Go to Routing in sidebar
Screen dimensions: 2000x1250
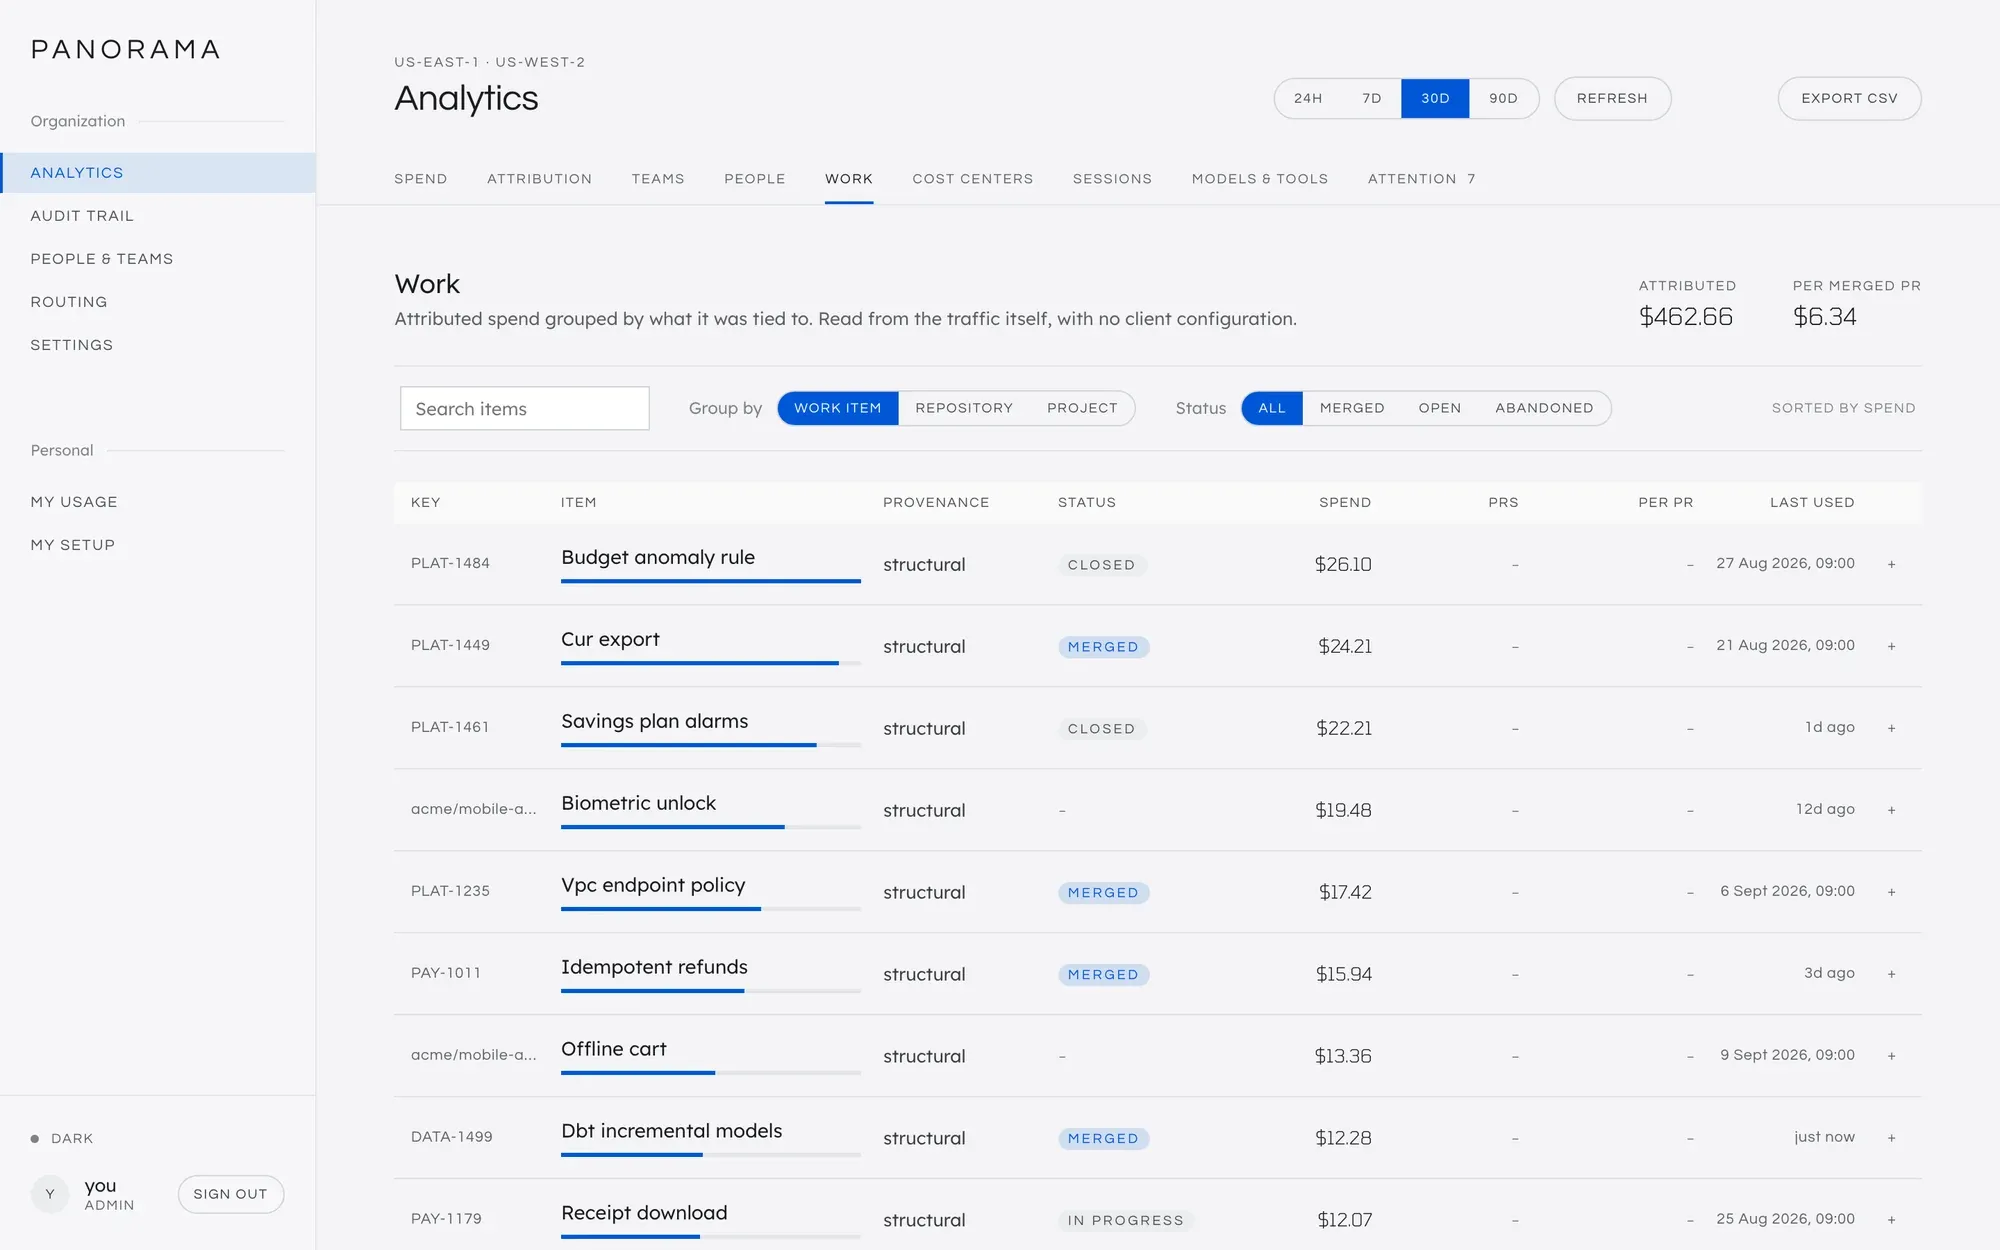click(x=158, y=302)
